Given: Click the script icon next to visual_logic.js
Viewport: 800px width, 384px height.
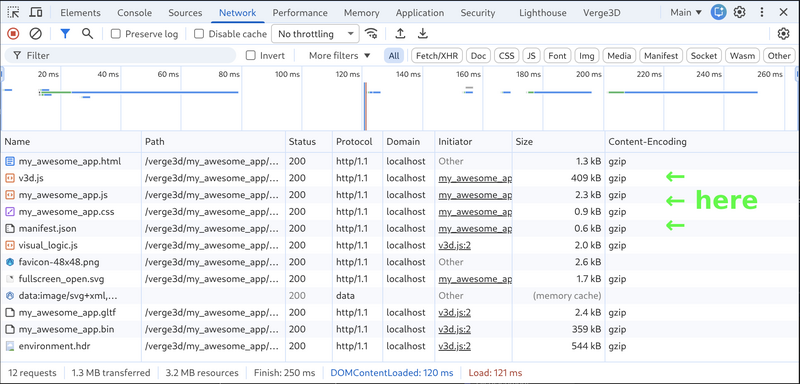Looking at the screenshot, I should [10, 245].
